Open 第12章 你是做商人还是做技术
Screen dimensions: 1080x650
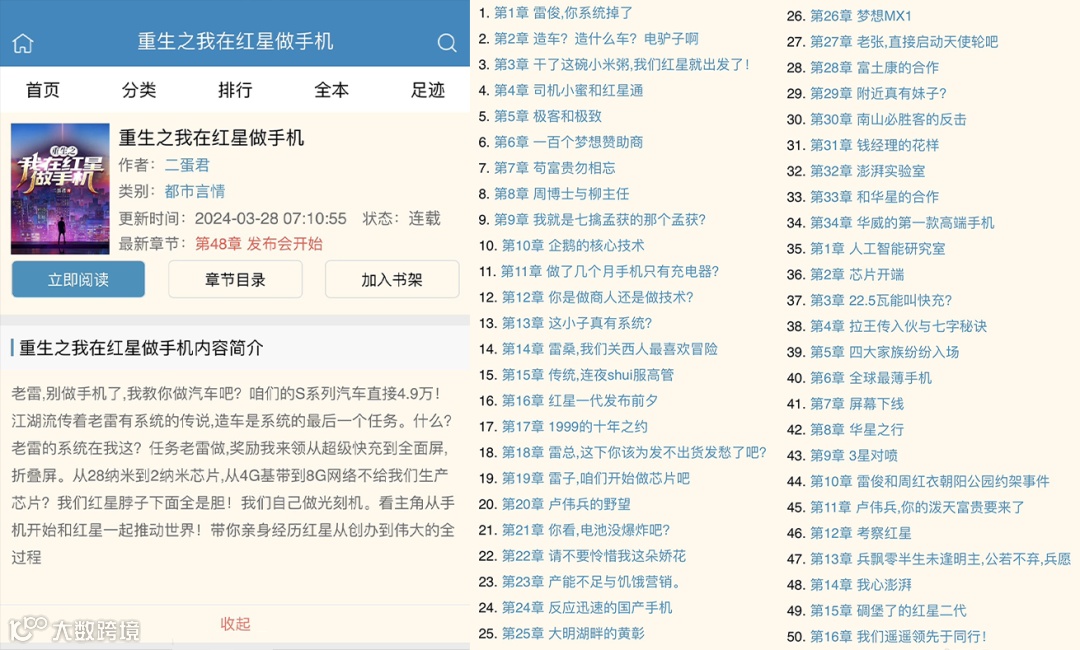(x=597, y=297)
